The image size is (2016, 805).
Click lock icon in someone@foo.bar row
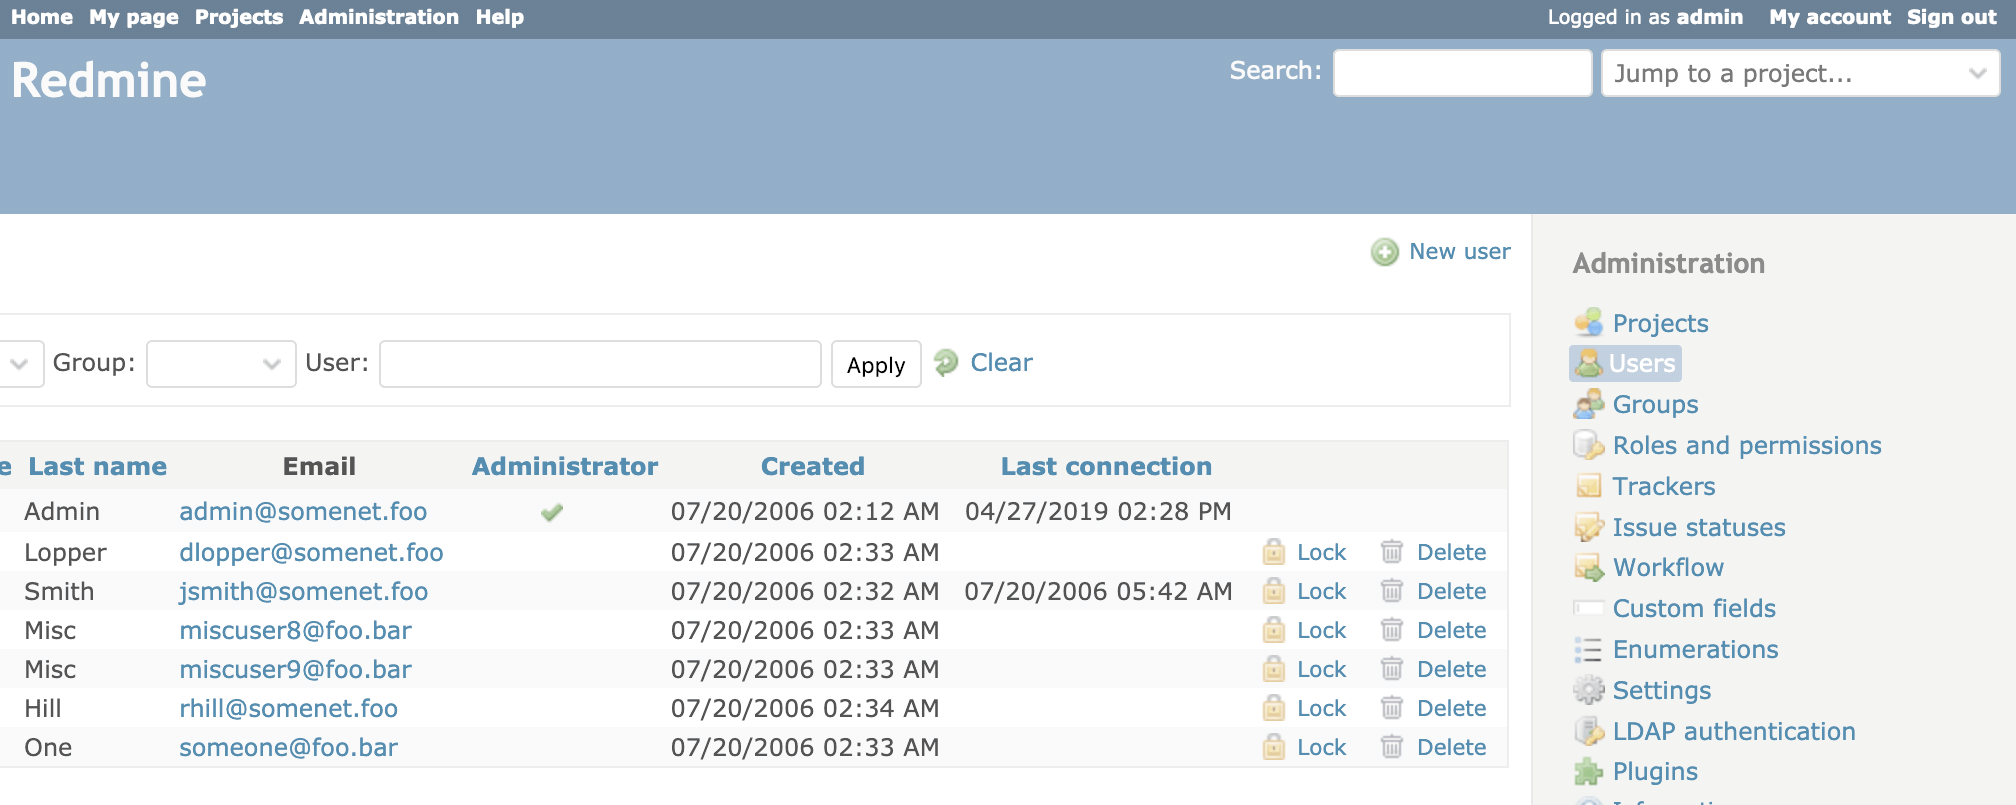(1274, 747)
